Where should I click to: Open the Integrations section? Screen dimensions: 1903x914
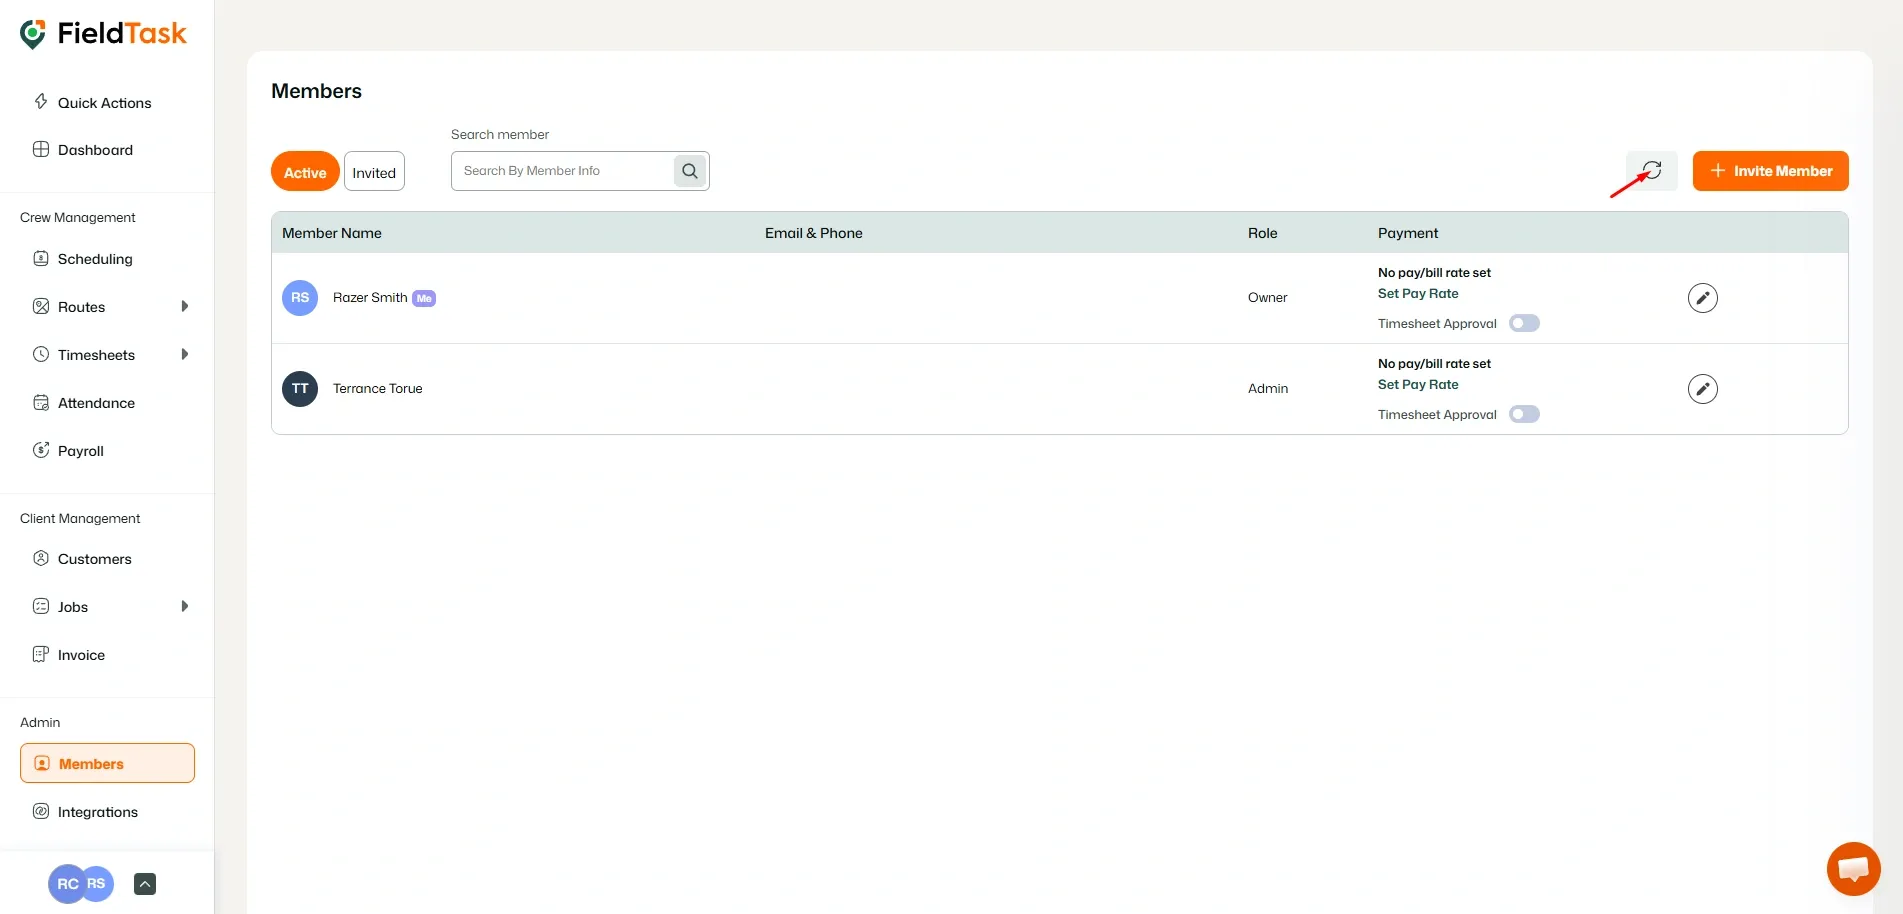click(97, 811)
